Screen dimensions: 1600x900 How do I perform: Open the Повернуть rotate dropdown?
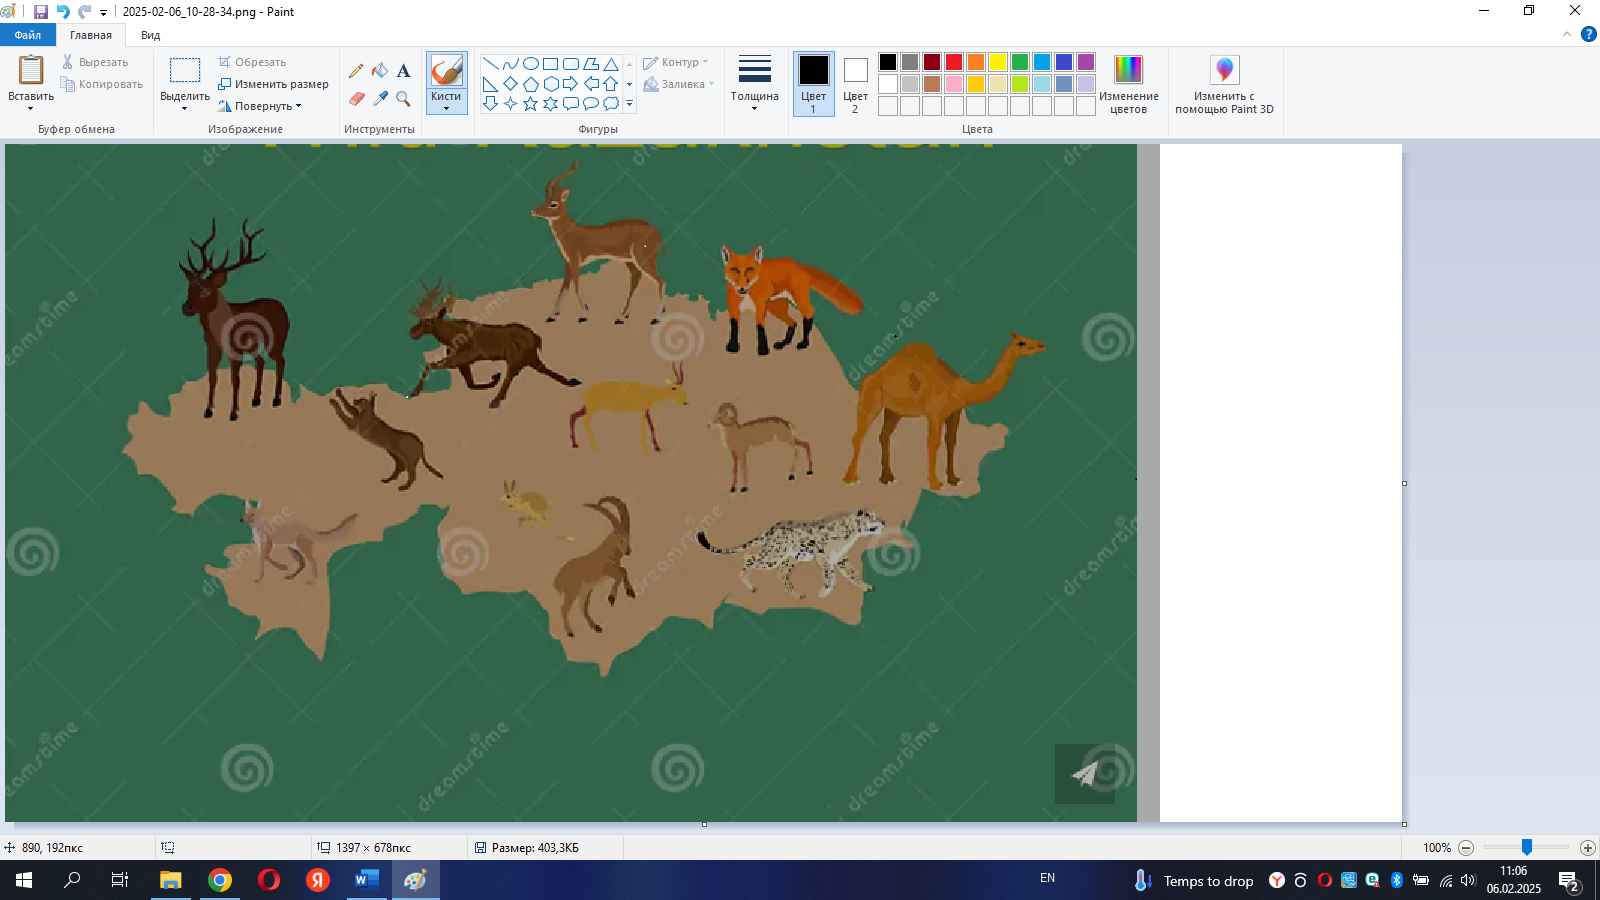[259, 106]
